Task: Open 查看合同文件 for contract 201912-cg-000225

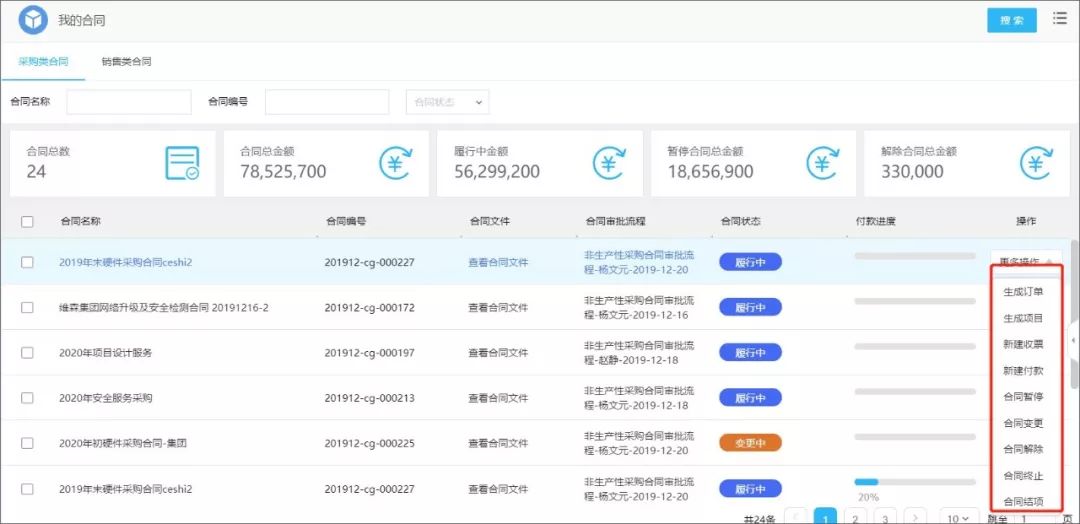Action: (498, 443)
